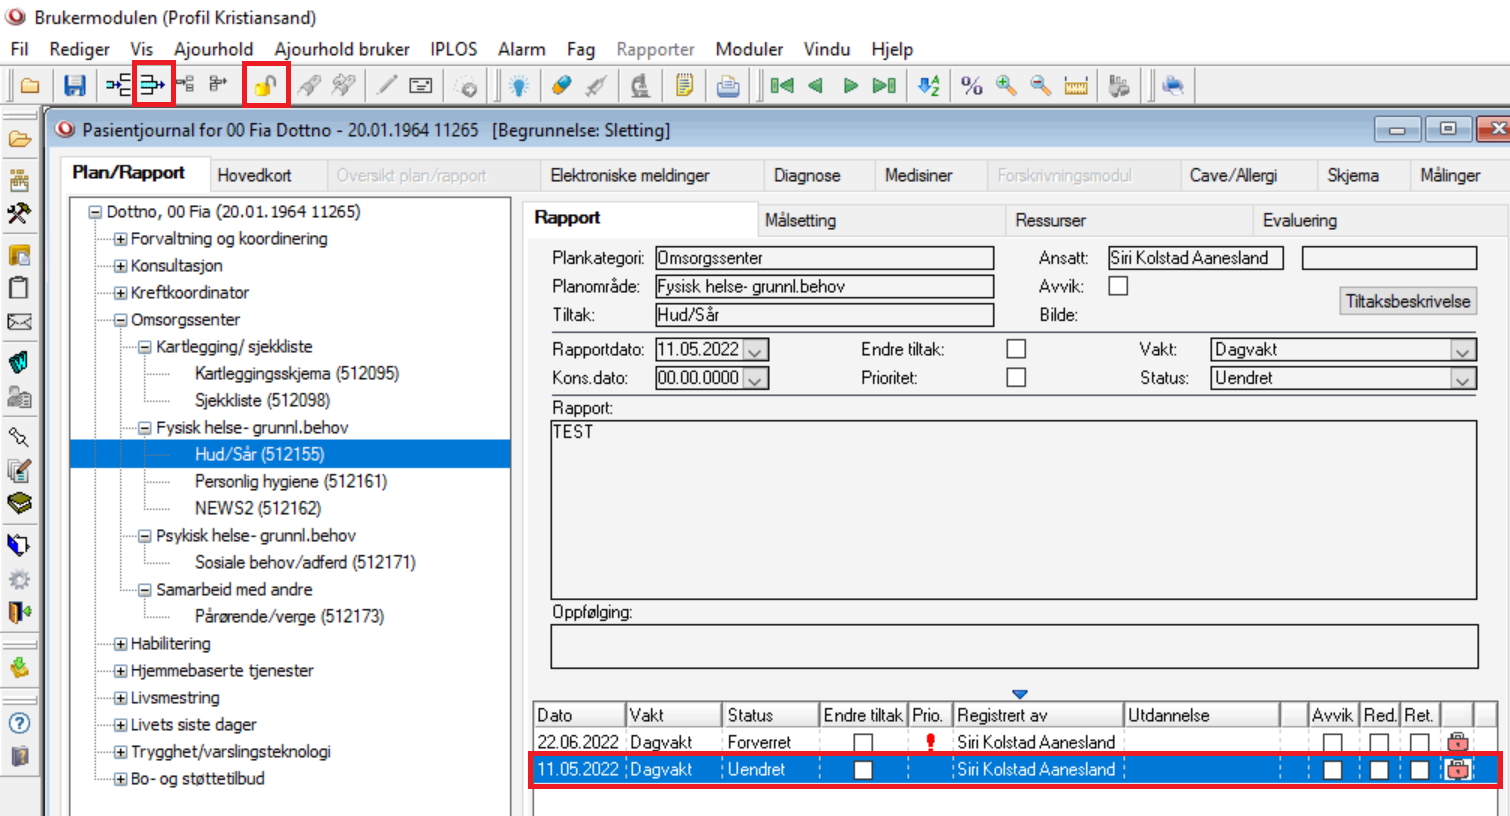Select Personlig hygiene (512161) tree item

(291, 481)
